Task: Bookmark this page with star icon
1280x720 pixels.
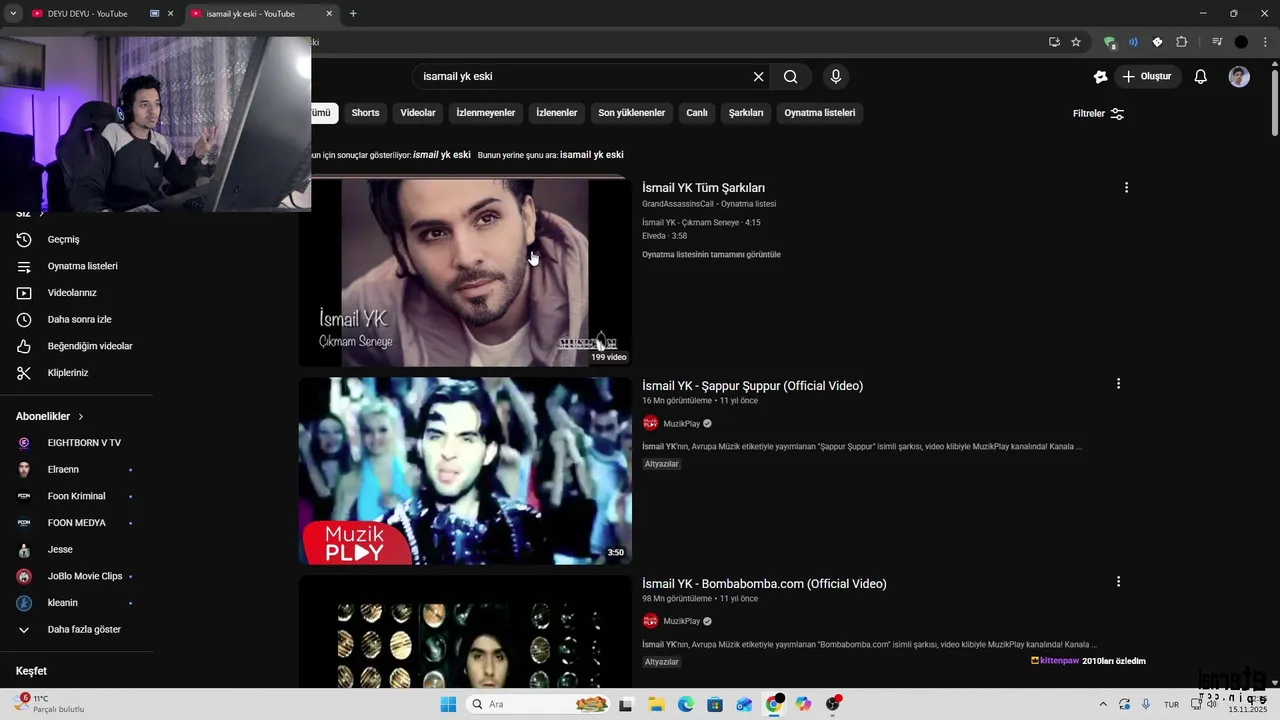Action: [1076, 42]
